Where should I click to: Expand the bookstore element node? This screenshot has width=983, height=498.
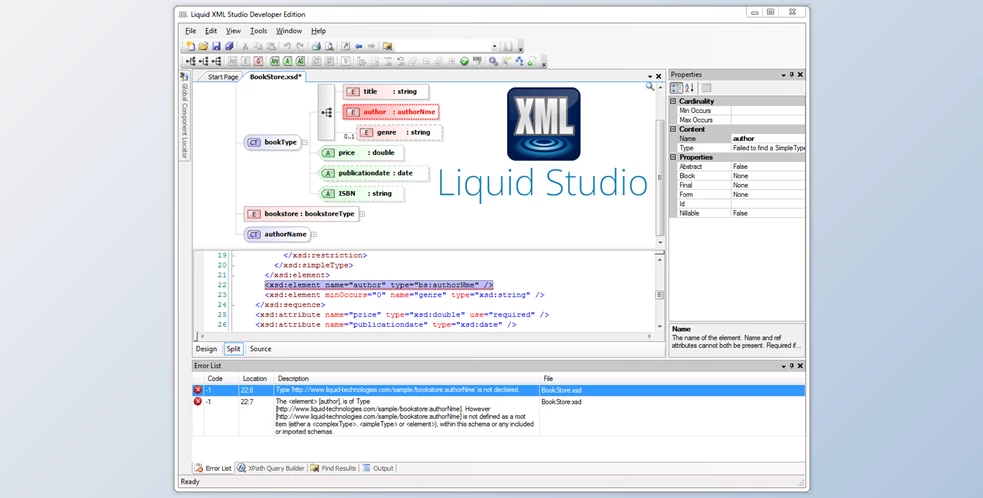(x=362, y=214)
